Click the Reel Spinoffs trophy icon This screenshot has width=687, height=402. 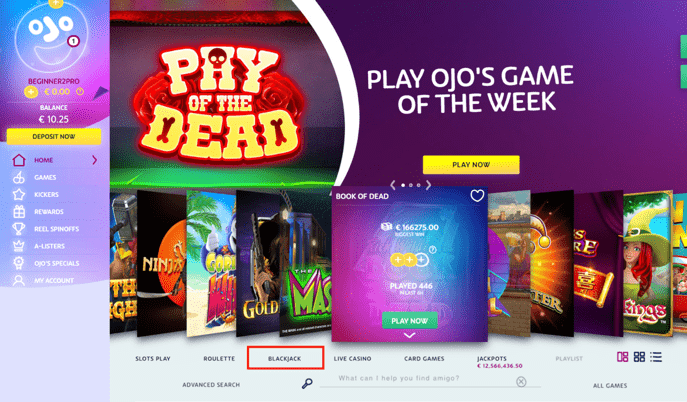pyautogui.click(x=19, y=229)
